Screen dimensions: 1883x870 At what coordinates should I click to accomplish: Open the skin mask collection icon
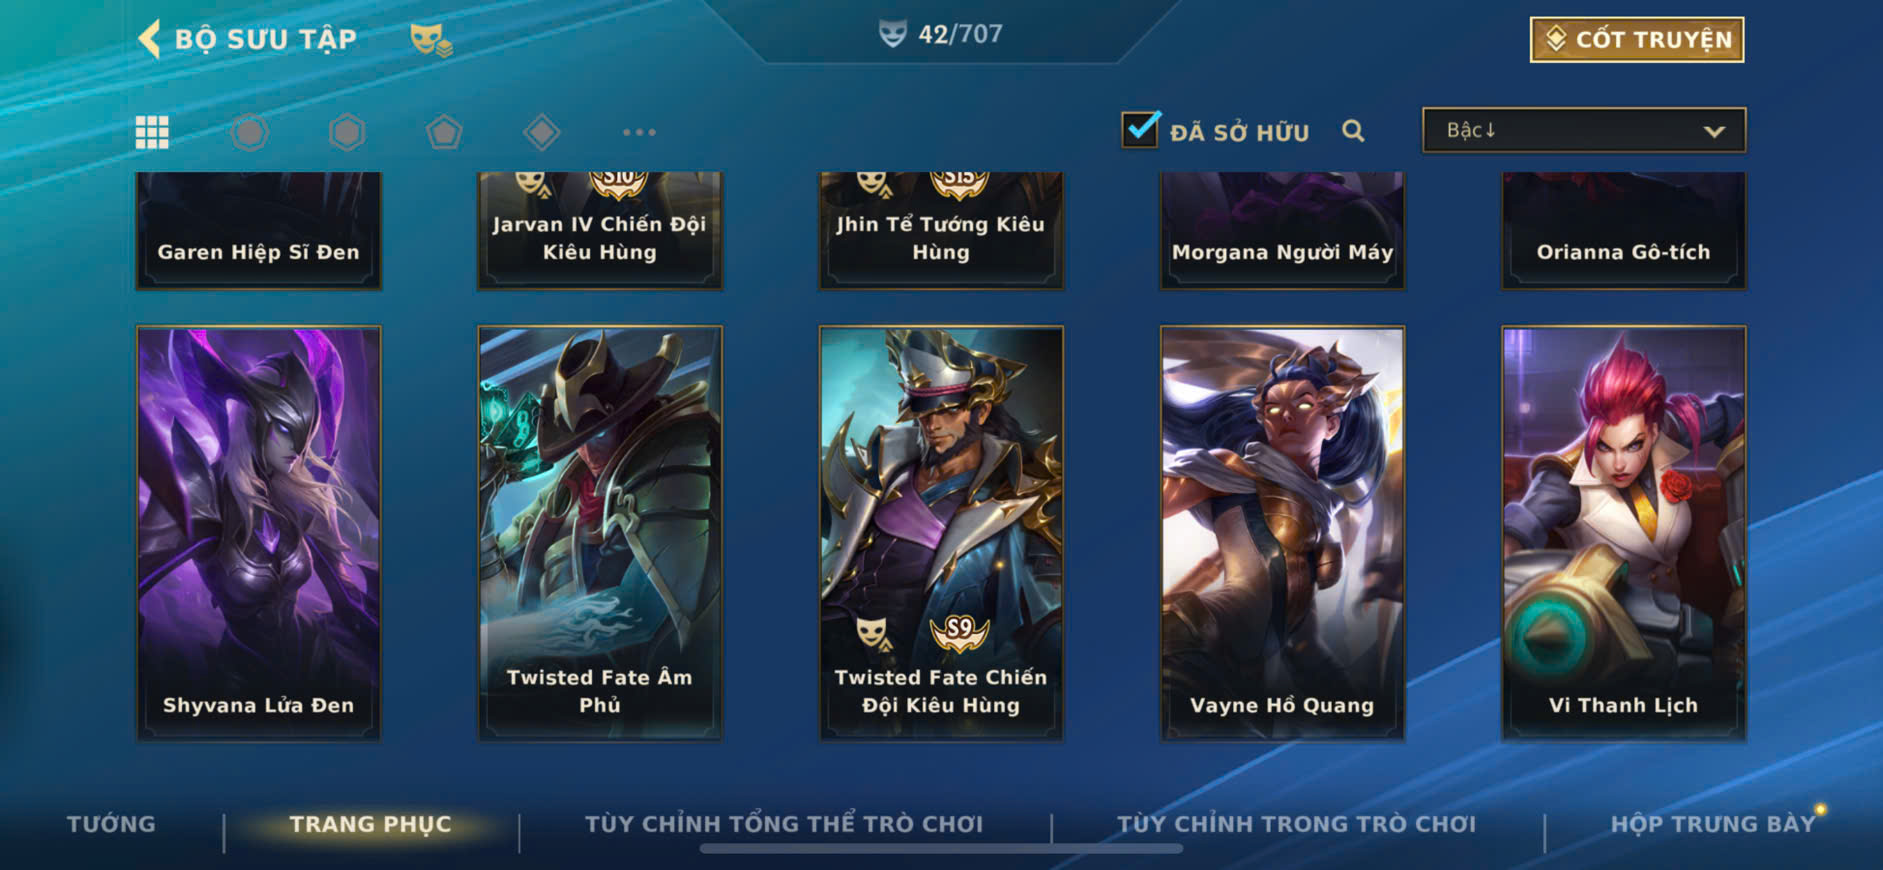click(431, 39)
